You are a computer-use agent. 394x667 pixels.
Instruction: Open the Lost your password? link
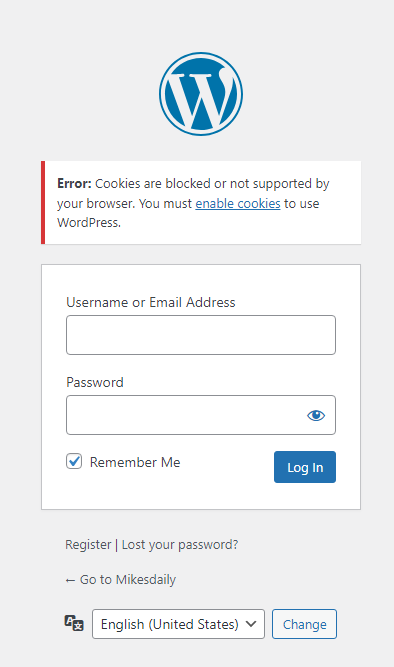tap(180, 544)
